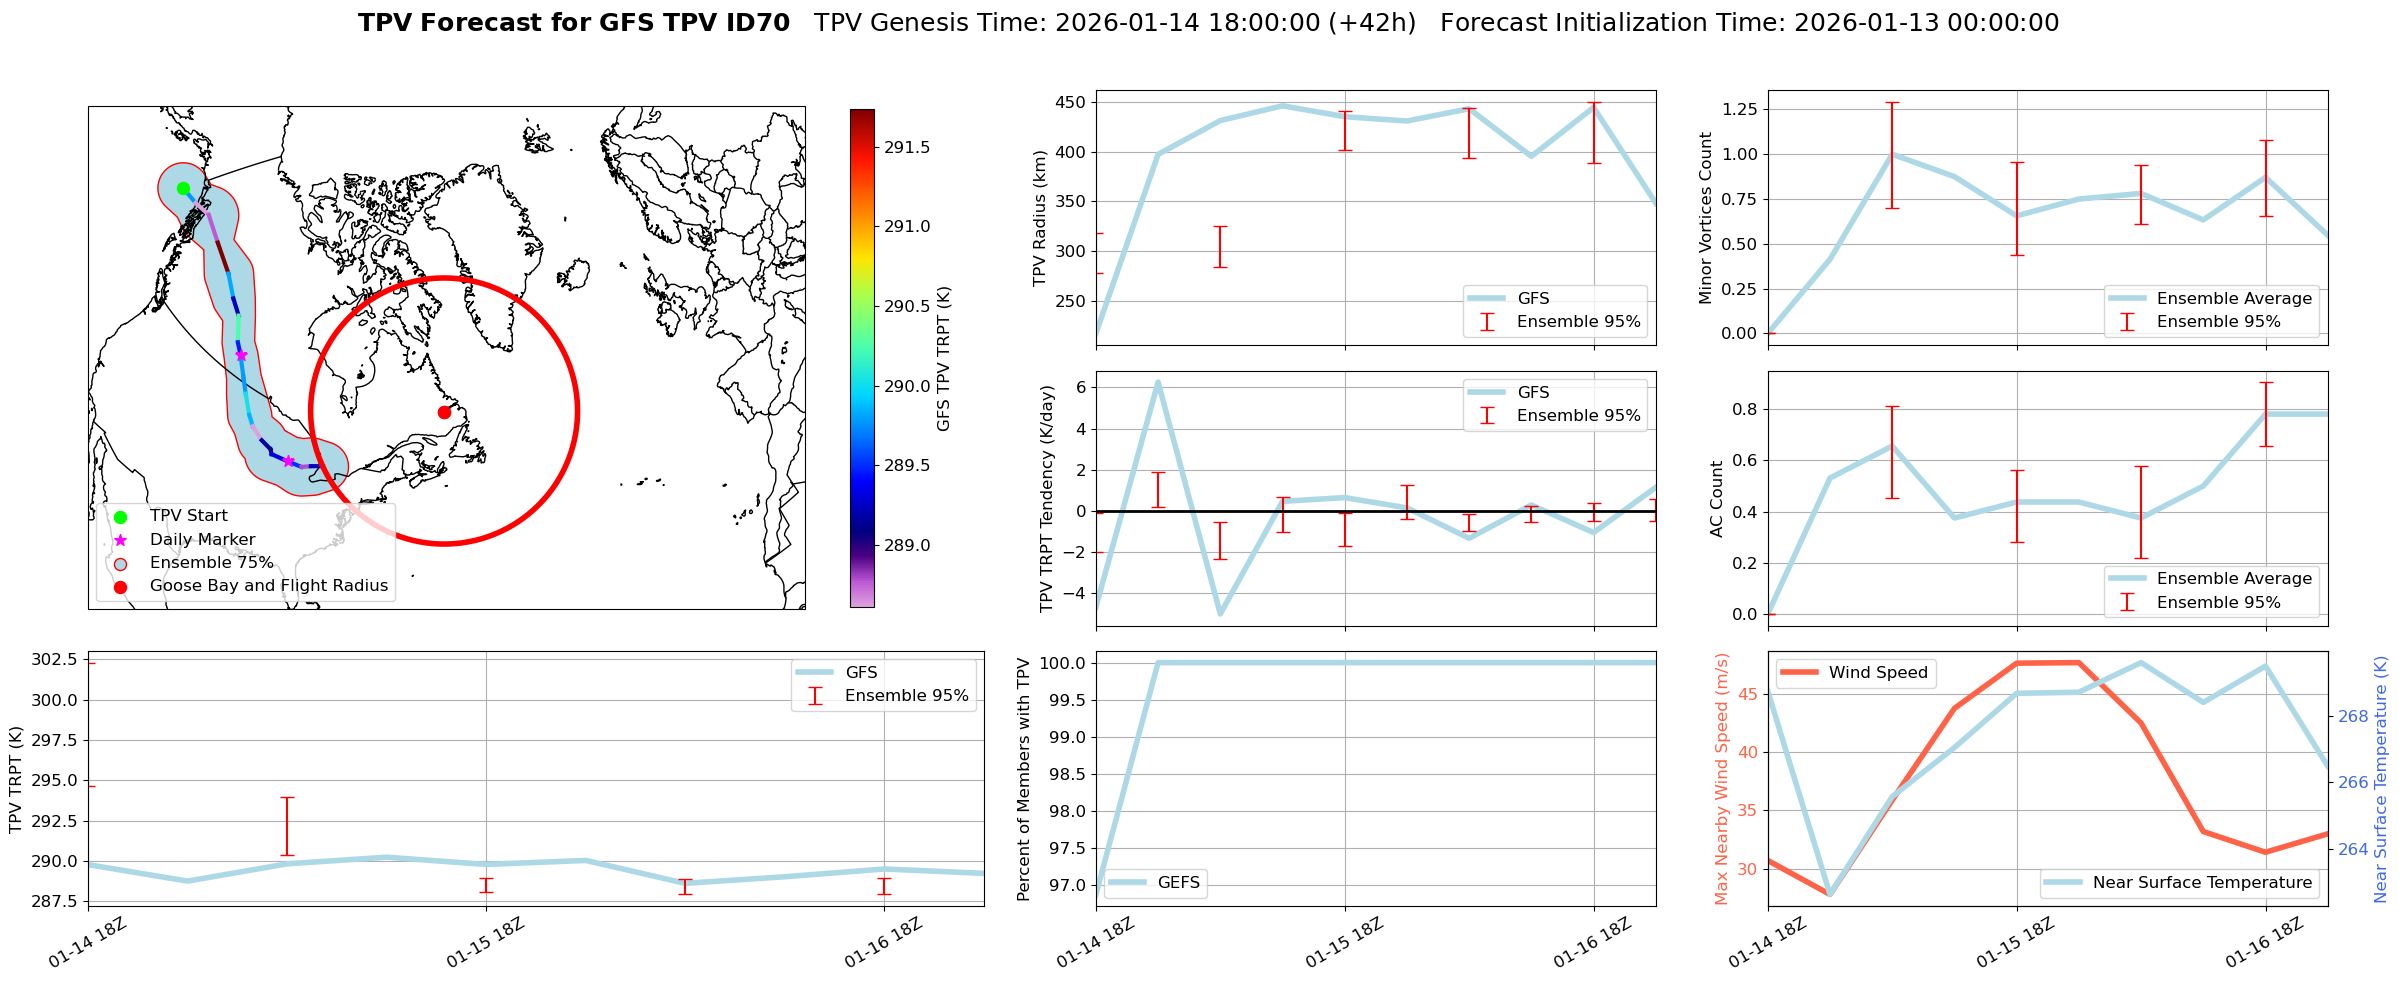Click the AC Count axis label
The height and width of the screenshot is (982, 2399).
click(1717, 499)
